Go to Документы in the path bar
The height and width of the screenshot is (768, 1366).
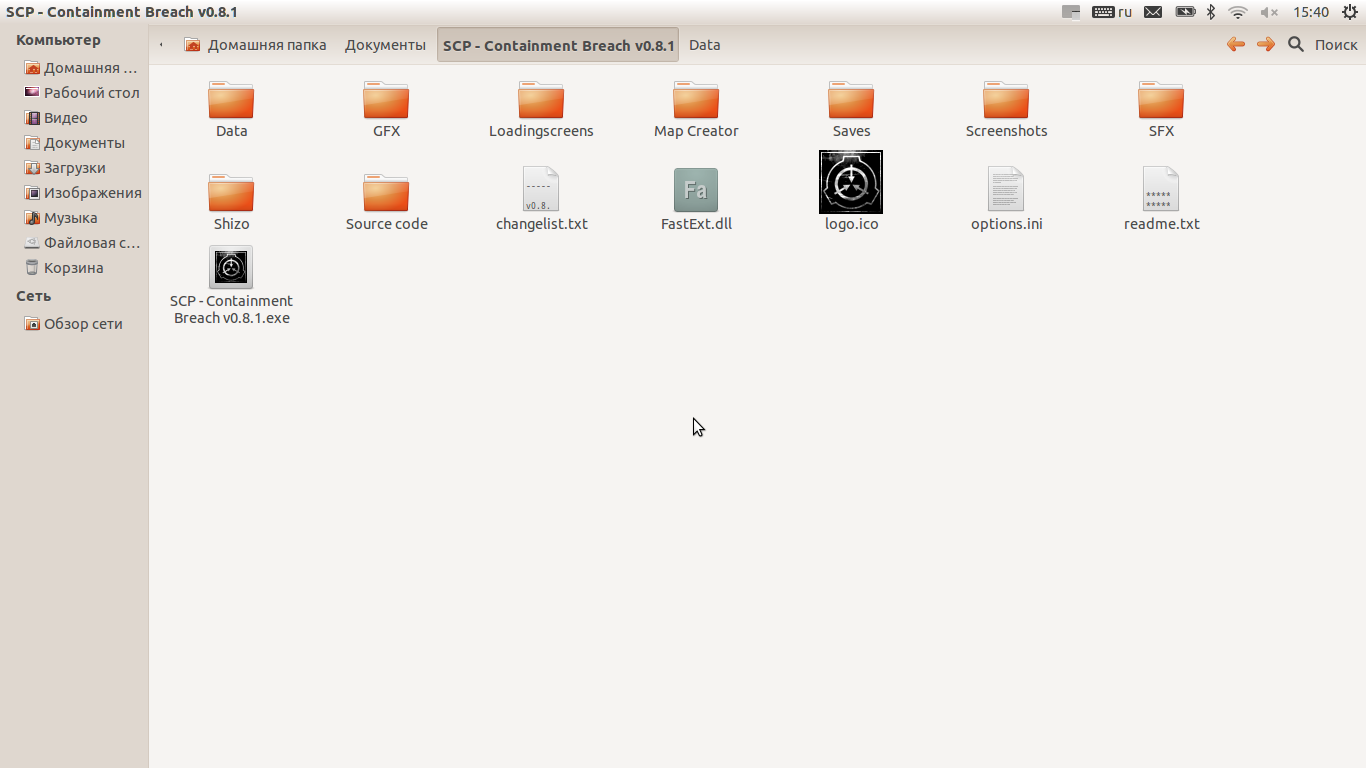(x=385, y=45)
